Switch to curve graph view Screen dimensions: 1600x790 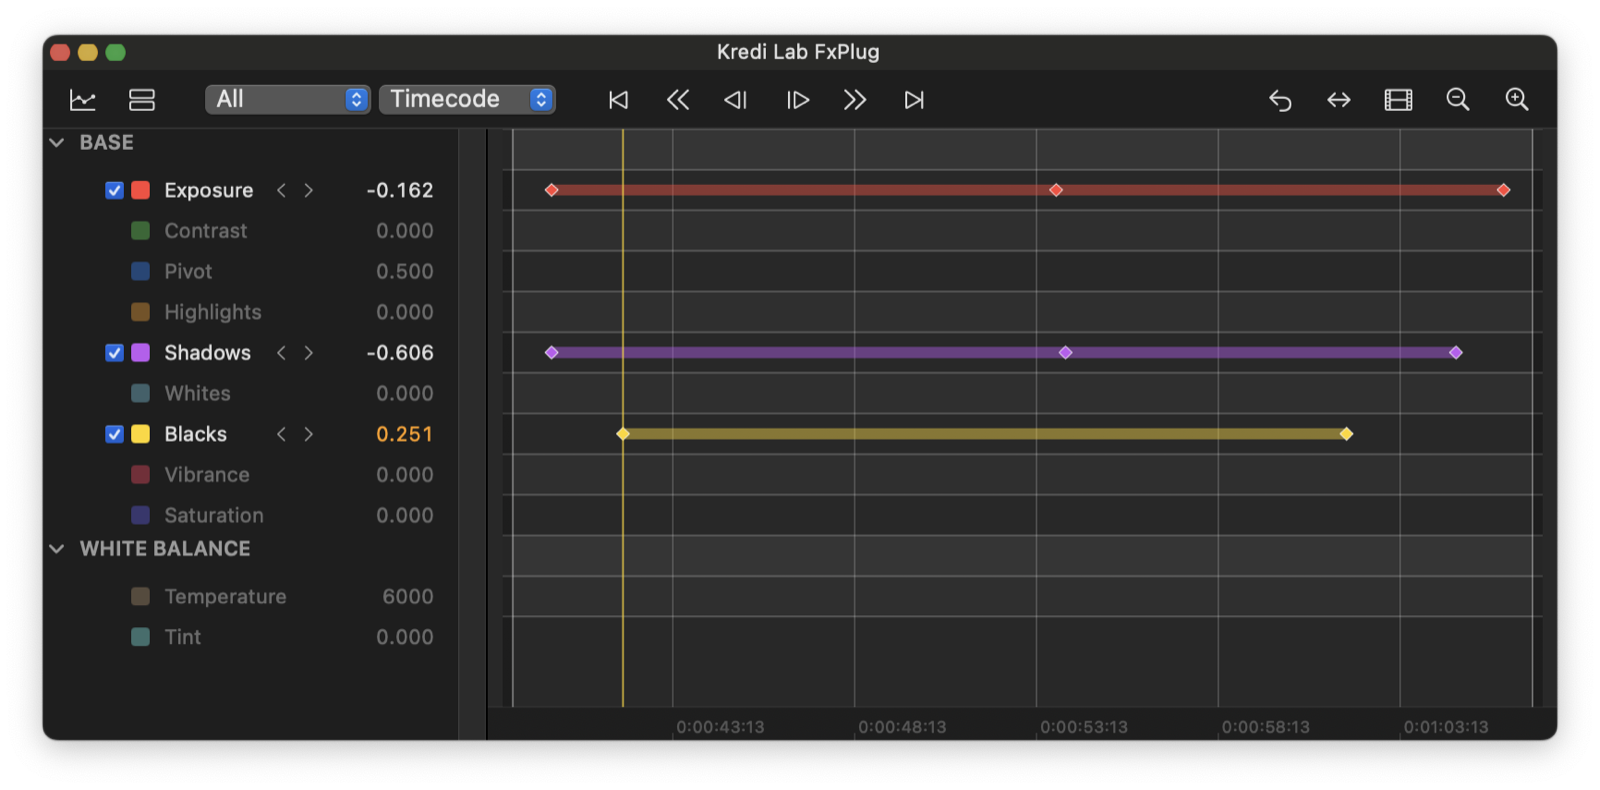83,100
